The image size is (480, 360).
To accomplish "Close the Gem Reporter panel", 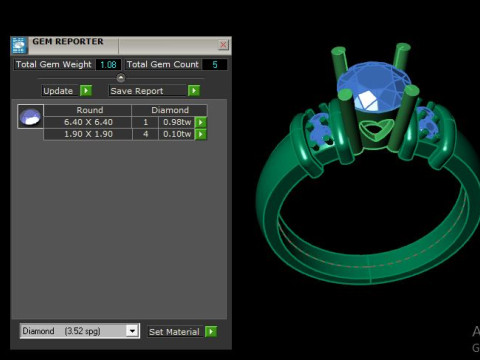I will 223,45.
